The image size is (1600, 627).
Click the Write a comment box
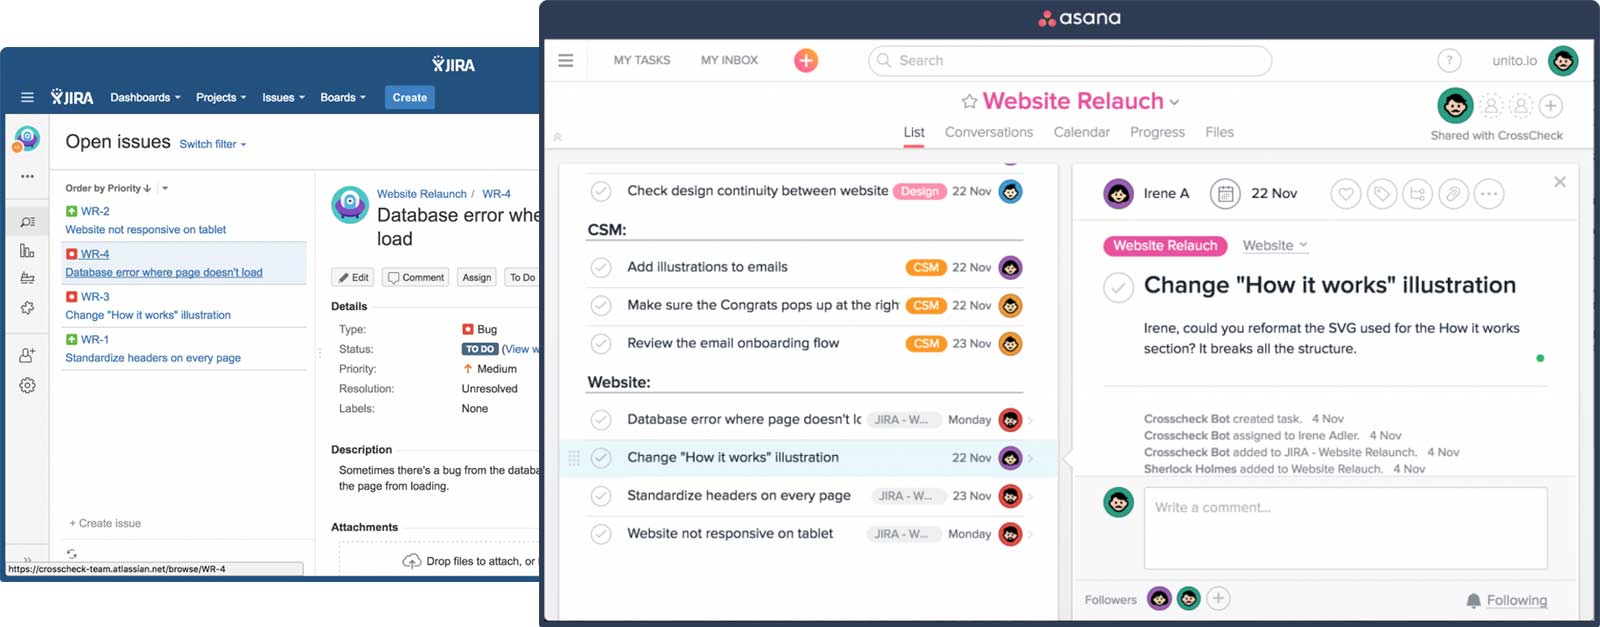point(1346,528)
